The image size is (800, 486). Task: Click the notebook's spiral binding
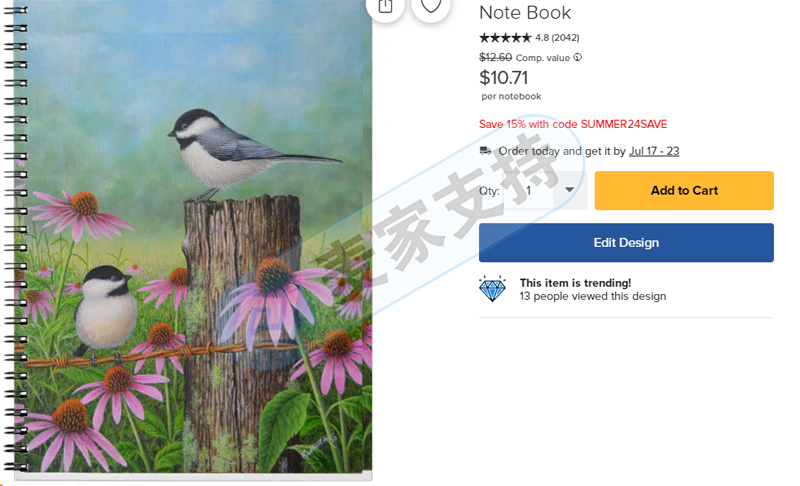[15, 240]
